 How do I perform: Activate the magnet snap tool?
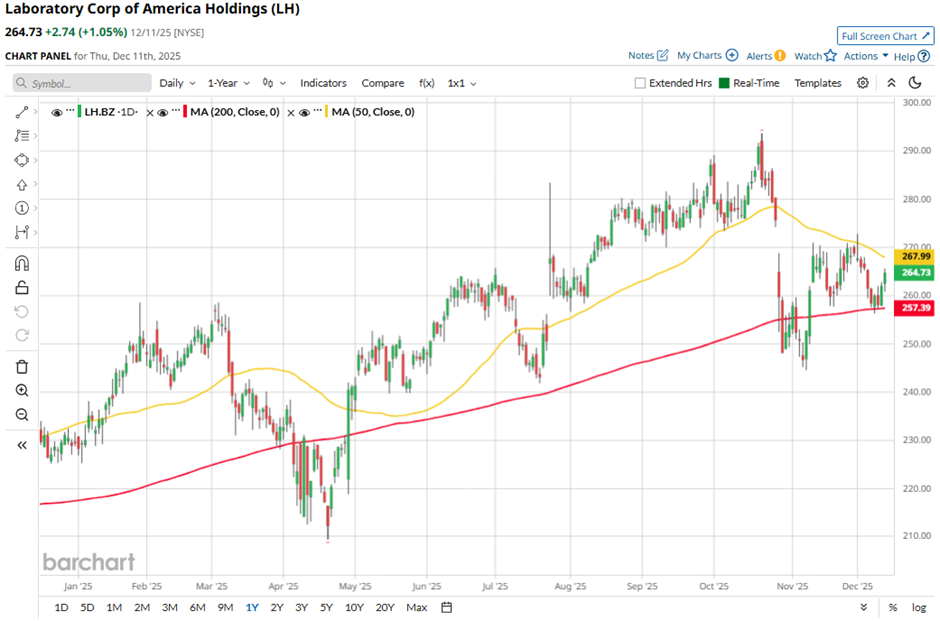pyautogui.click(x=22, y=263)
